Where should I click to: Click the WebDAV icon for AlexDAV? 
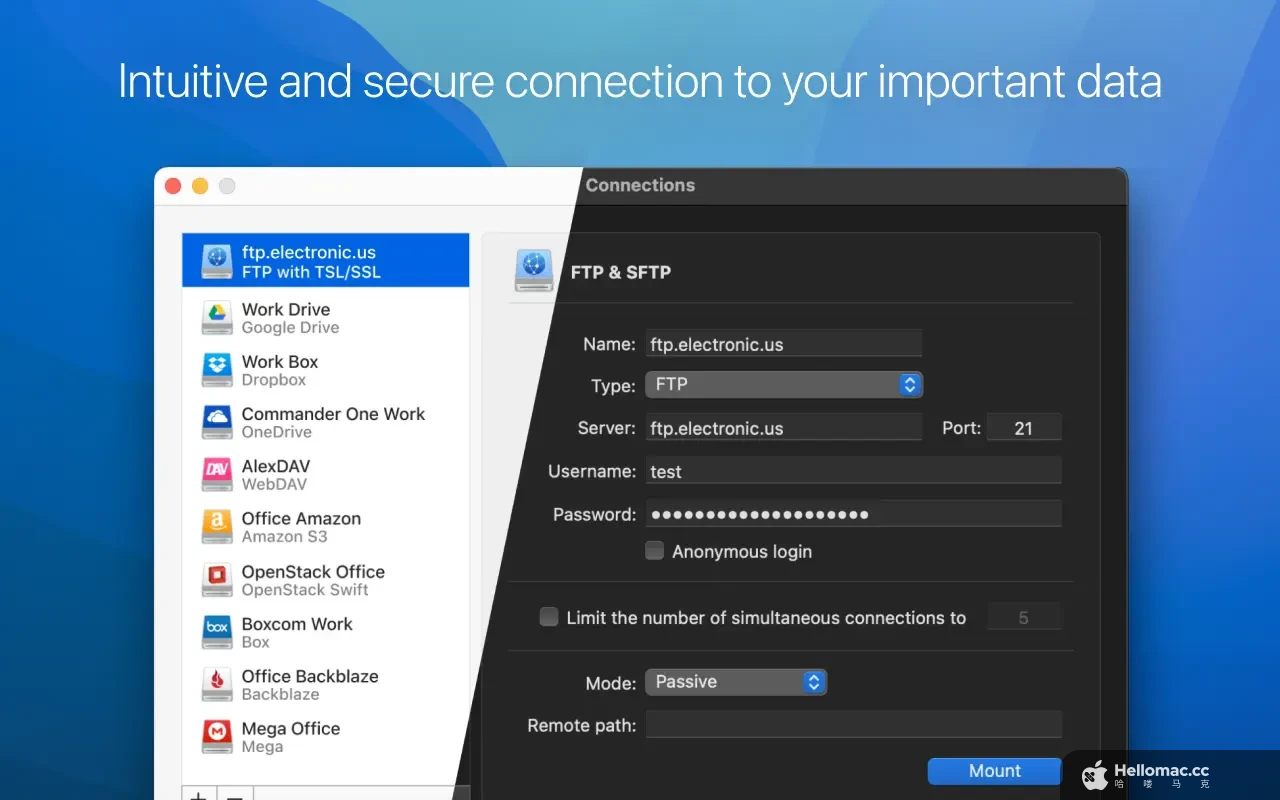click(x=217, y=475)
